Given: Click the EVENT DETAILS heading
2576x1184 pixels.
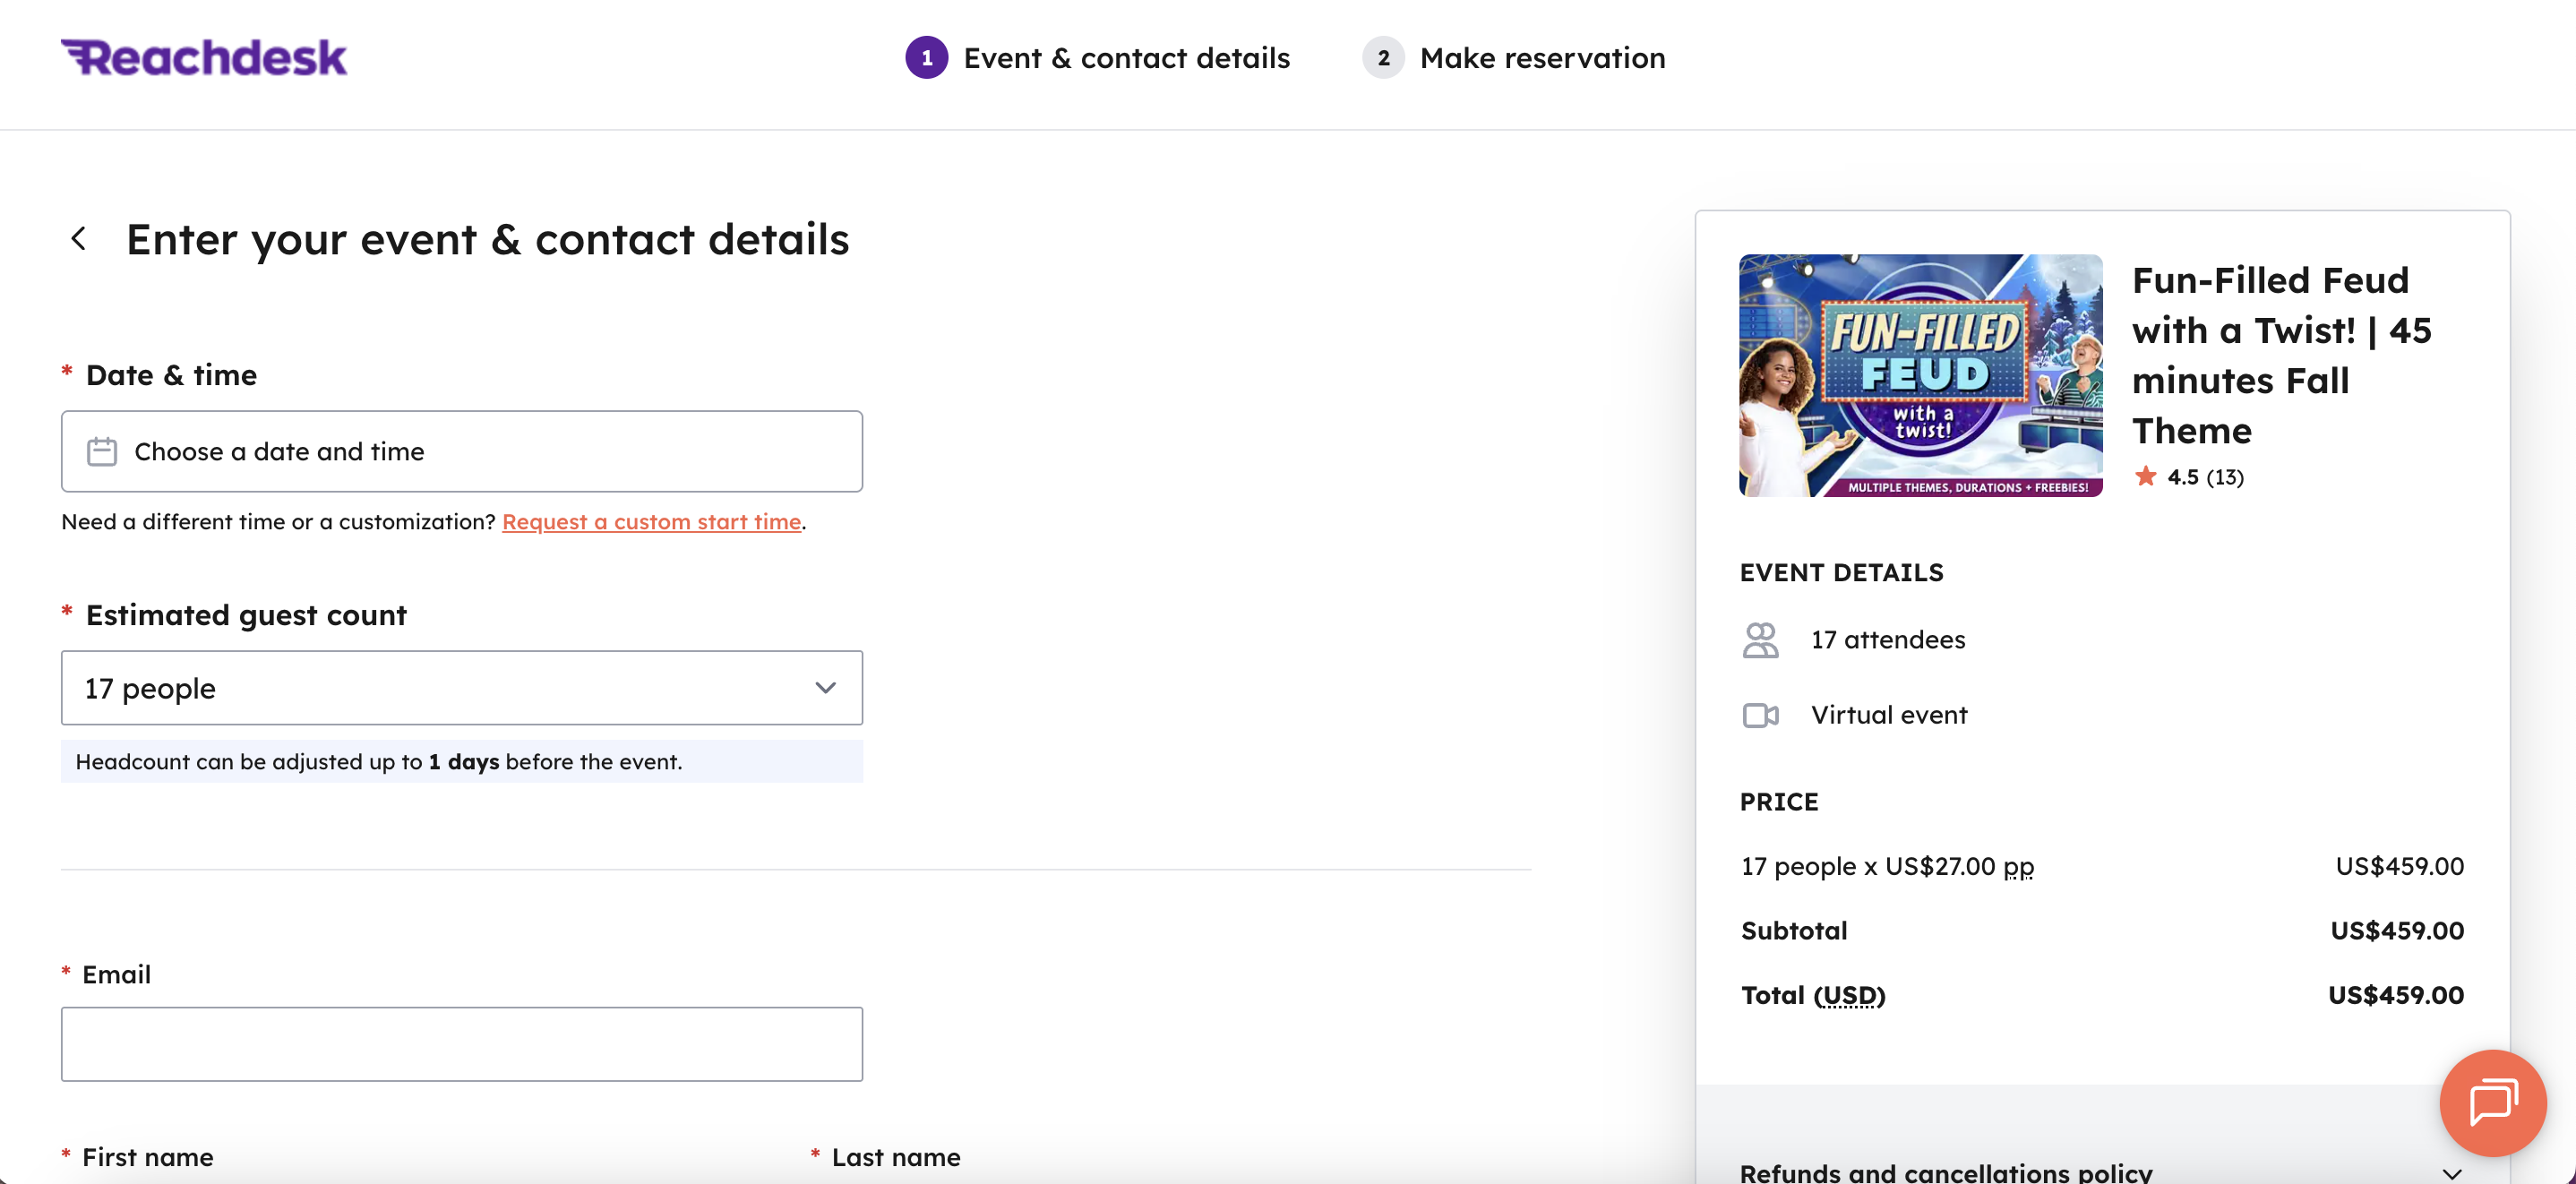Looking at the screenshot, I should pos(1842,573).
